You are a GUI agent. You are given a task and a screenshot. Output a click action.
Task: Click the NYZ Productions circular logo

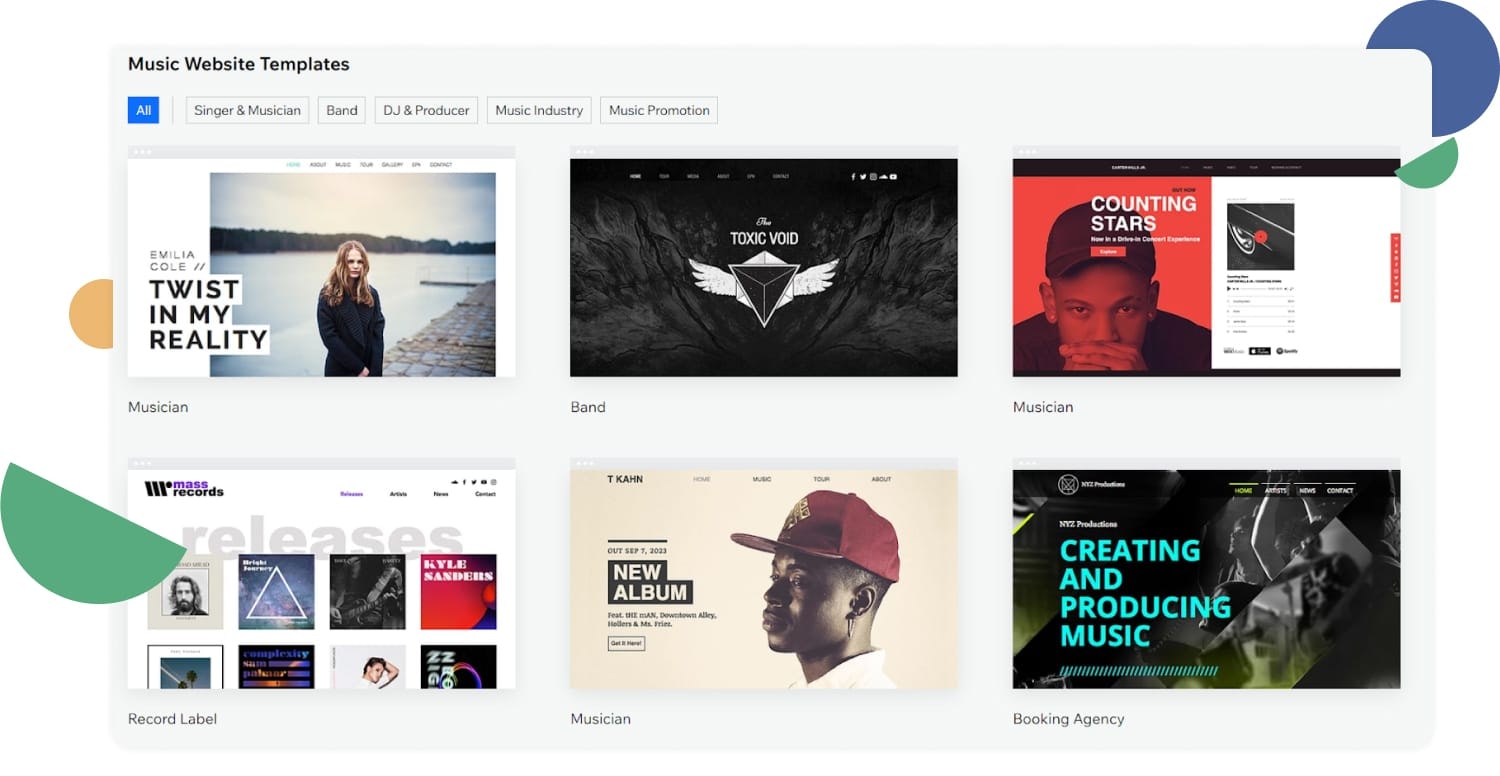click(x=1068, y=485)
